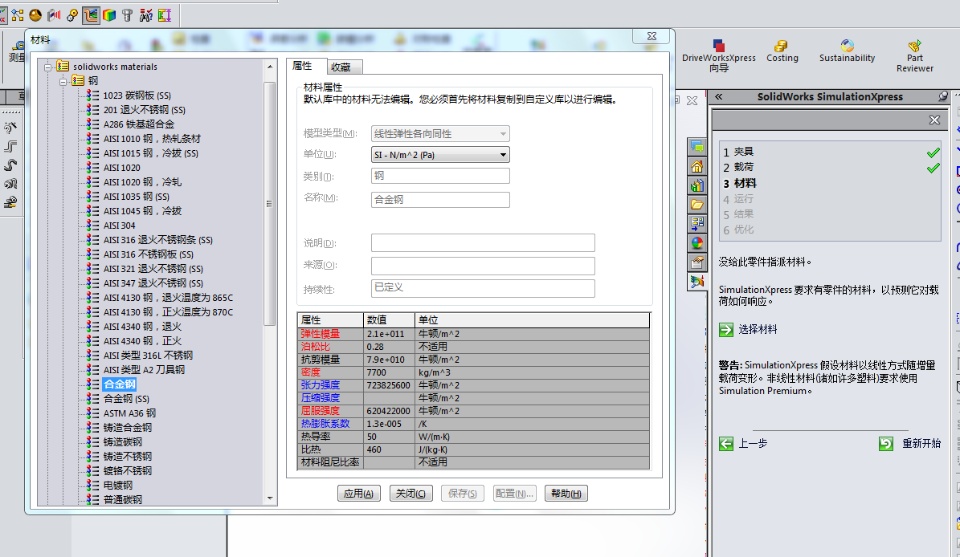
Task: Click materials list scroll down arrow
Action: point(270,499)
